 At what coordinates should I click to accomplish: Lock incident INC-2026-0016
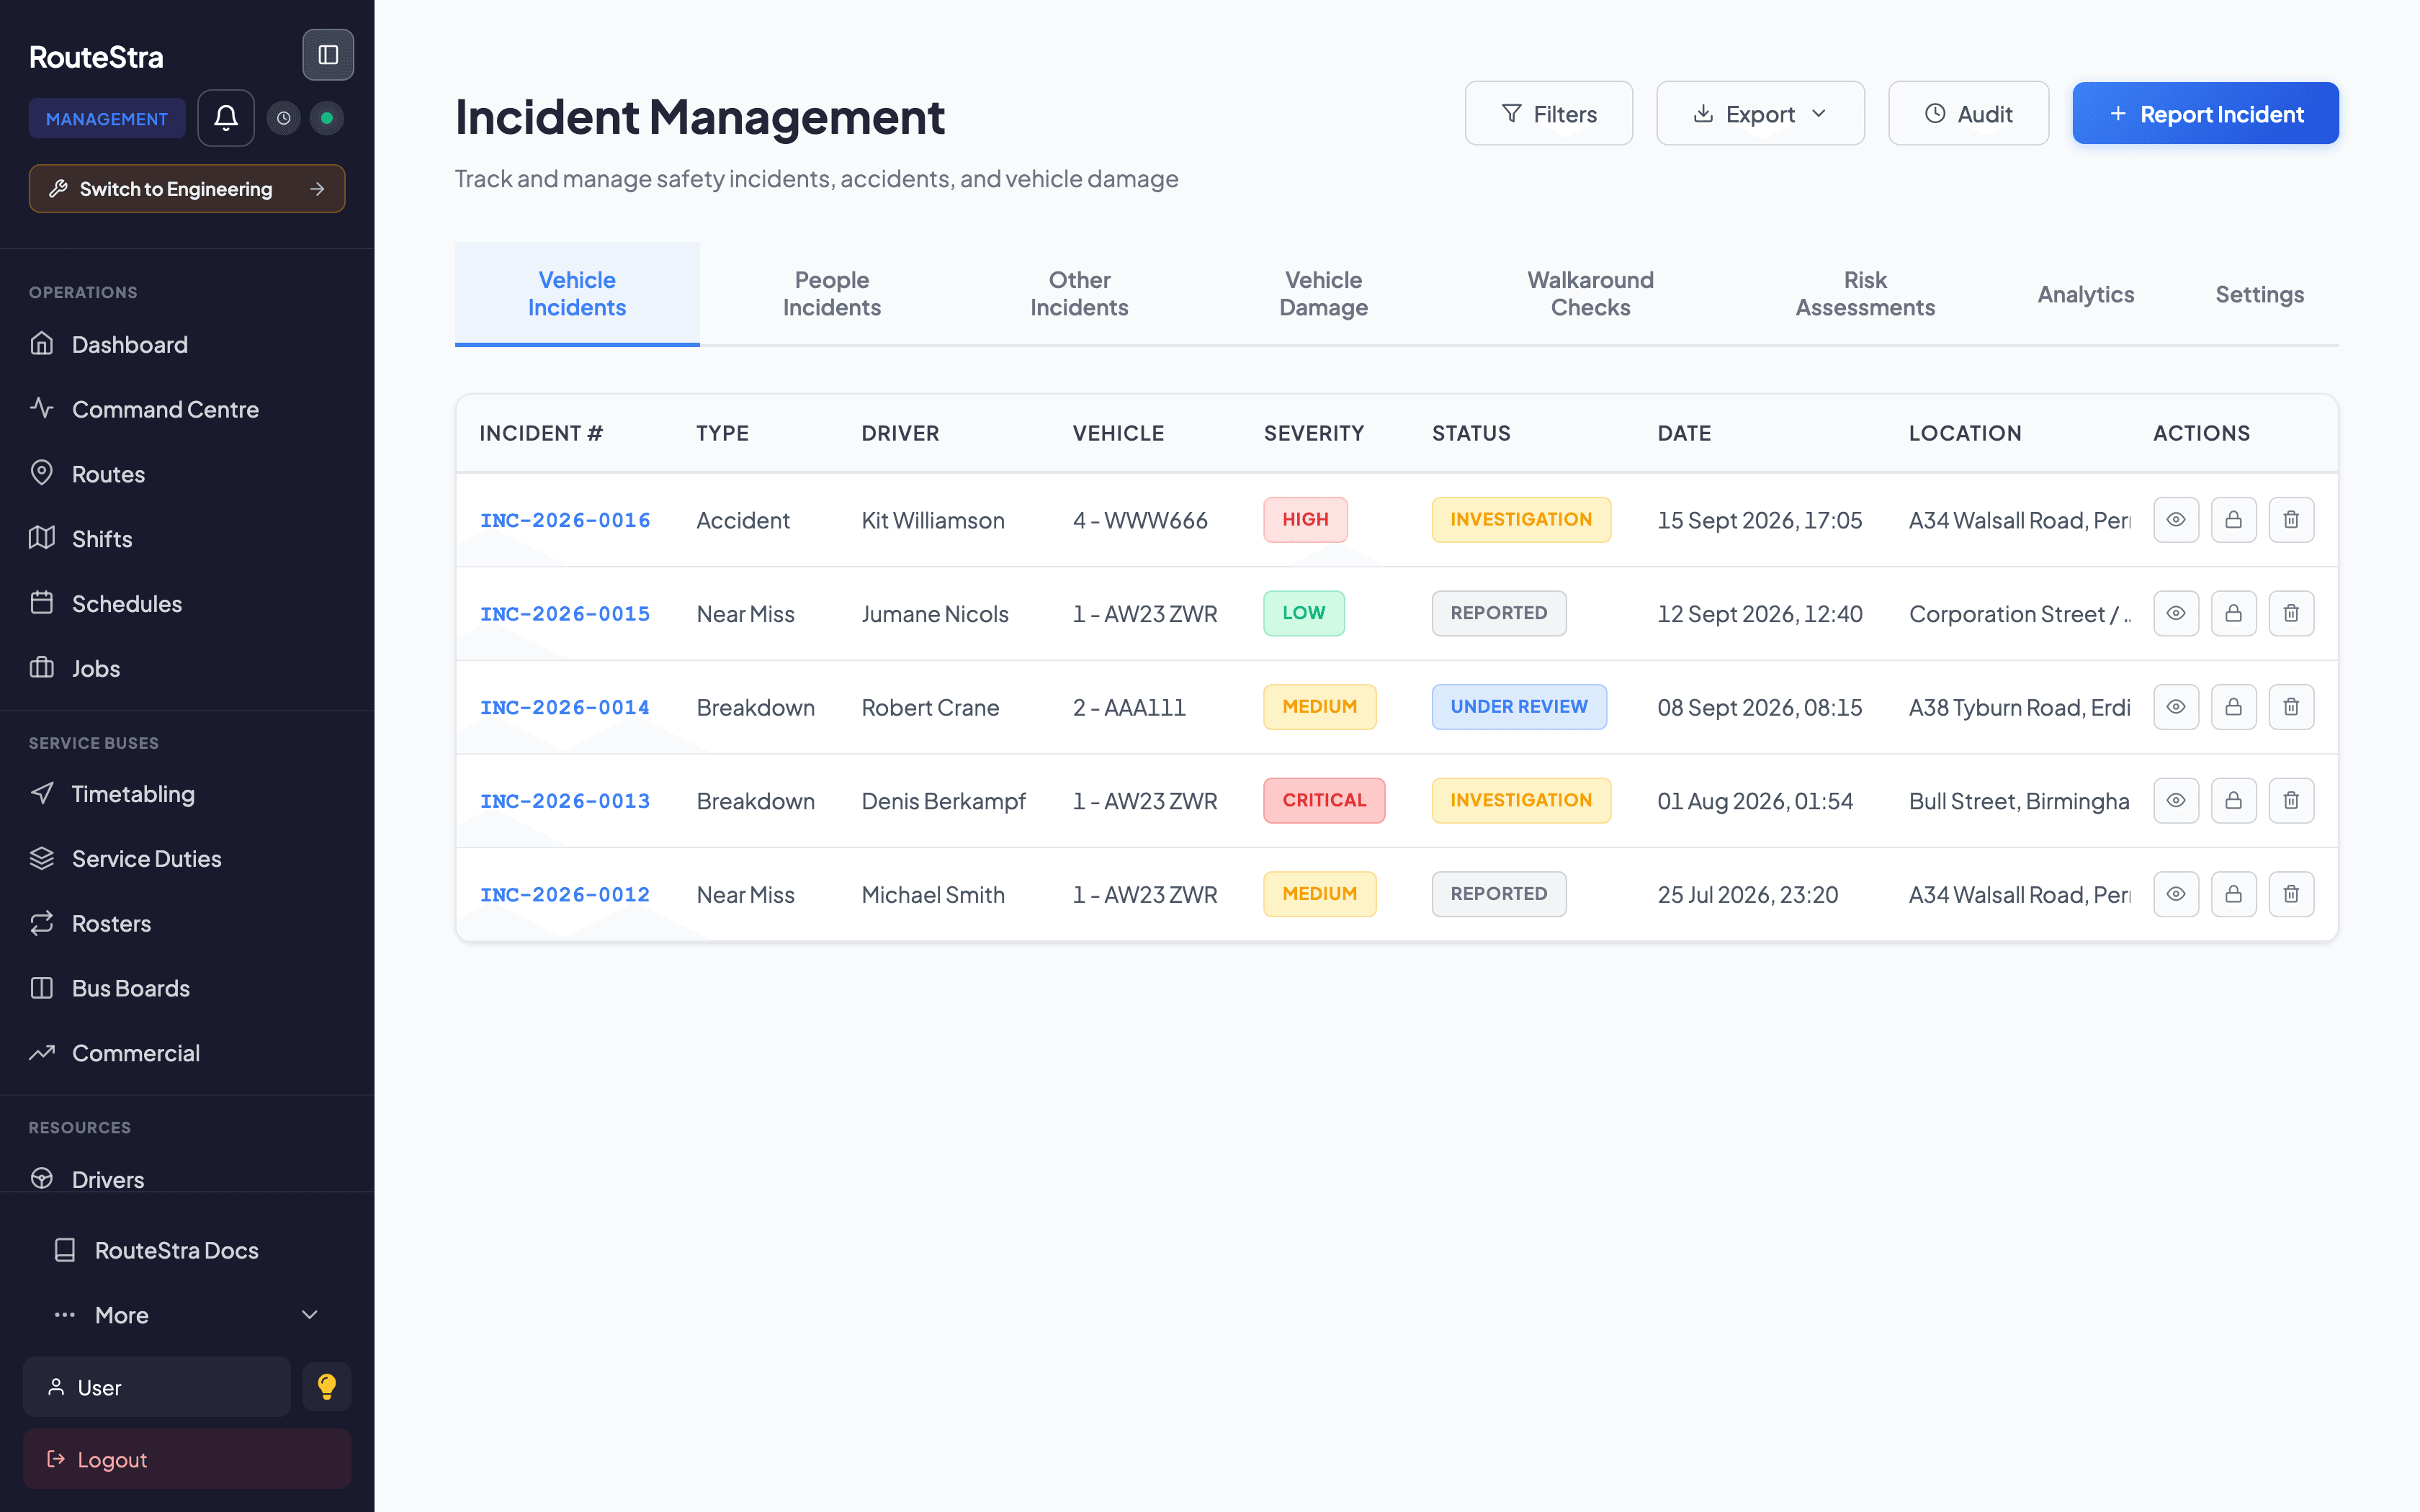(2234, 520)
